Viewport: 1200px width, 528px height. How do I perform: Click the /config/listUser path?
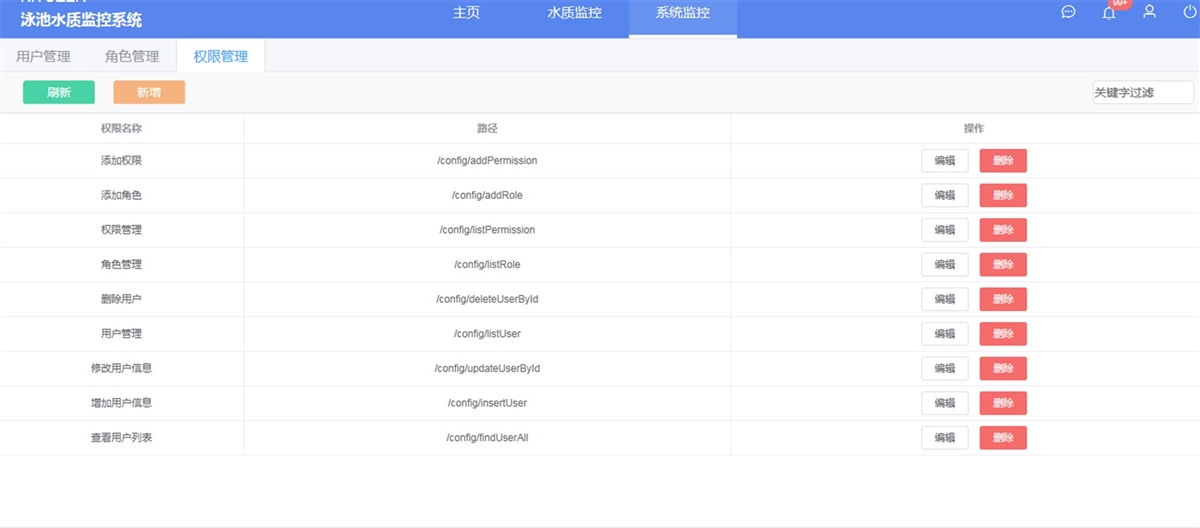487,334
